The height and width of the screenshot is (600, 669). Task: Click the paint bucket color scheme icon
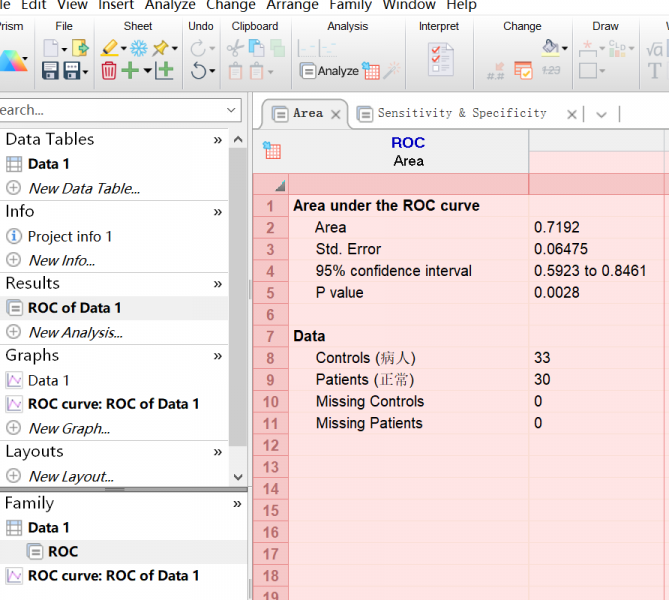point(550,48)
